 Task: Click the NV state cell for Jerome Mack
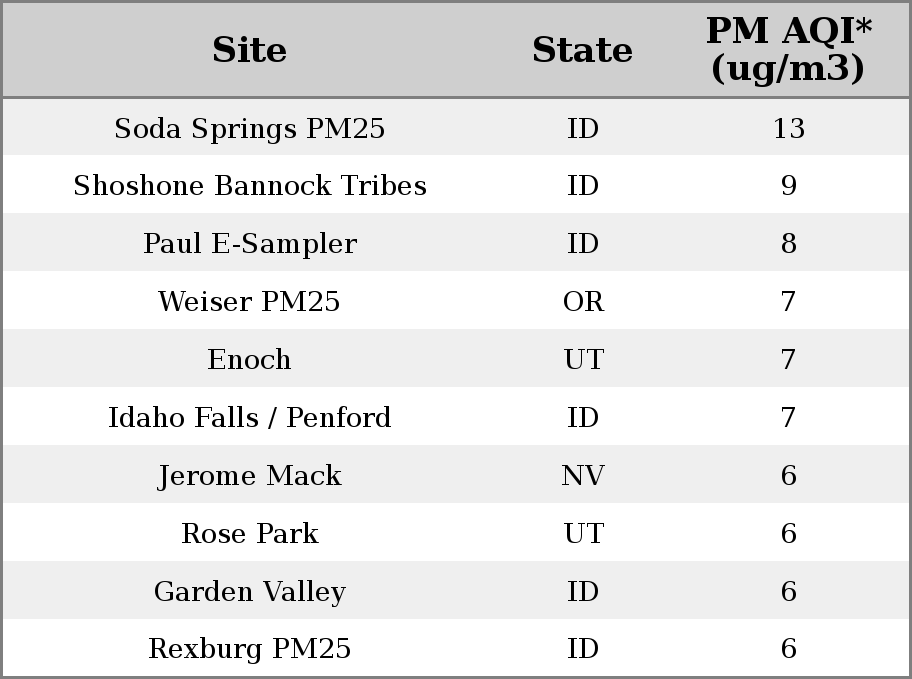coord(583,475)
